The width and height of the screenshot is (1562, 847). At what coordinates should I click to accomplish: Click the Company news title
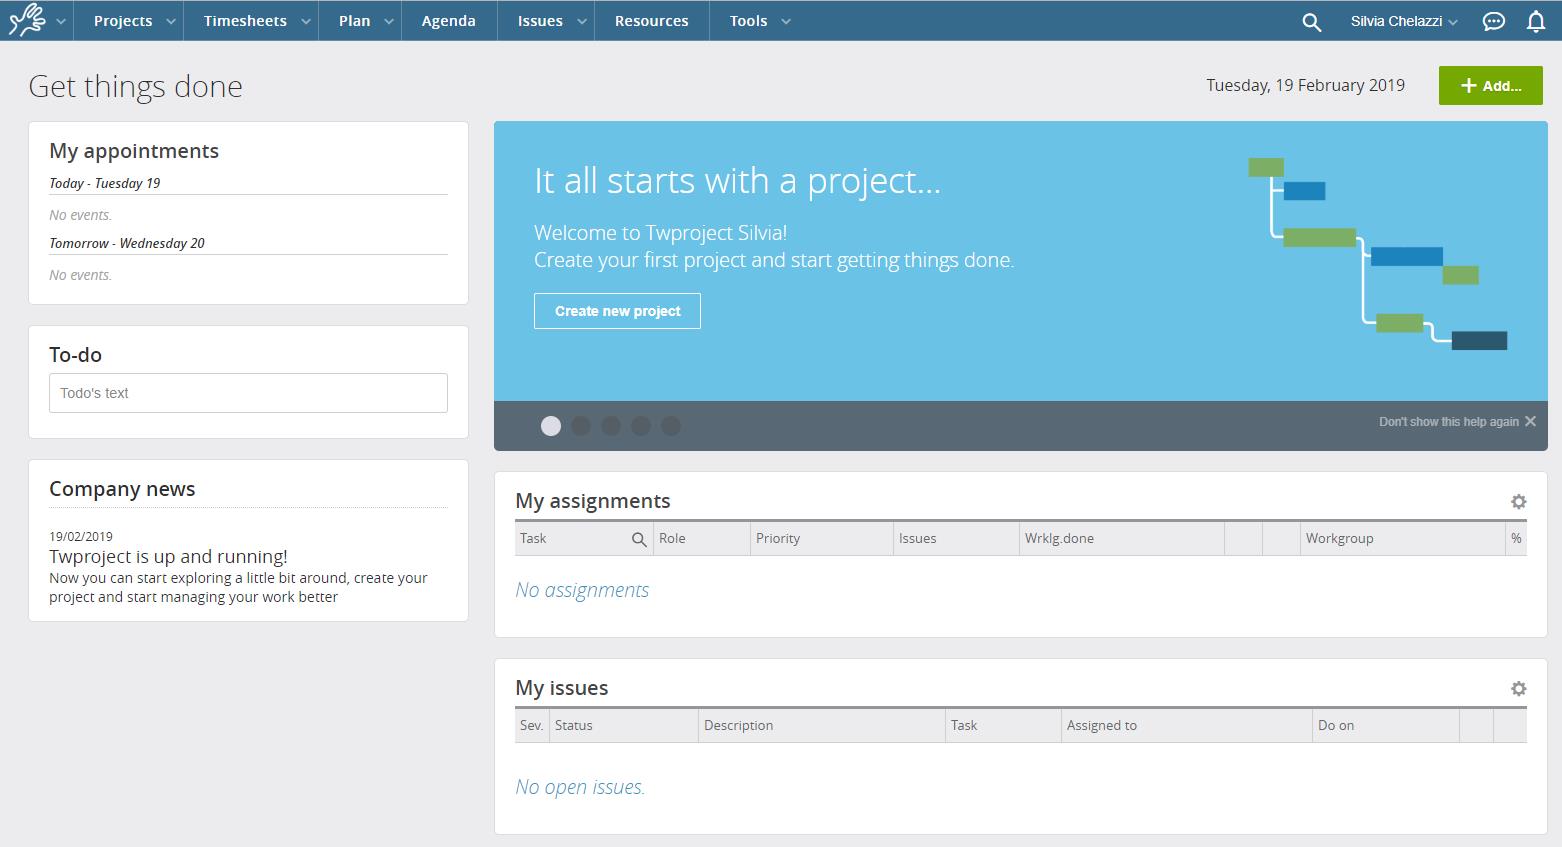pos(122,489)
